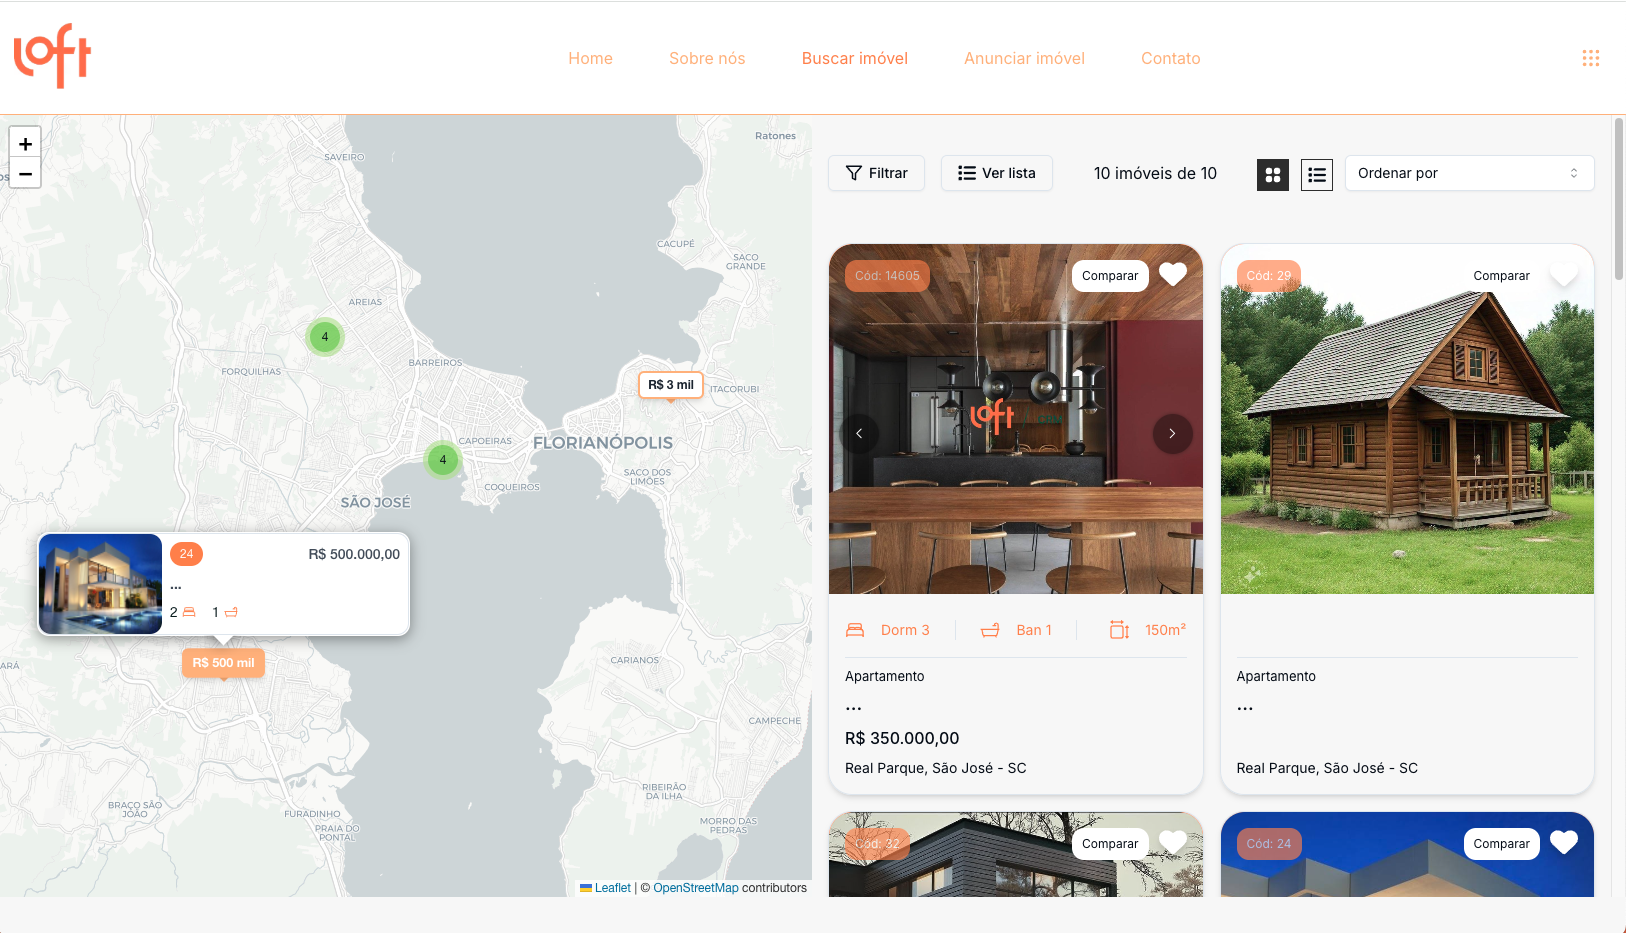Expand the cluster of 4 near Forquilhas

coord(325,337)
